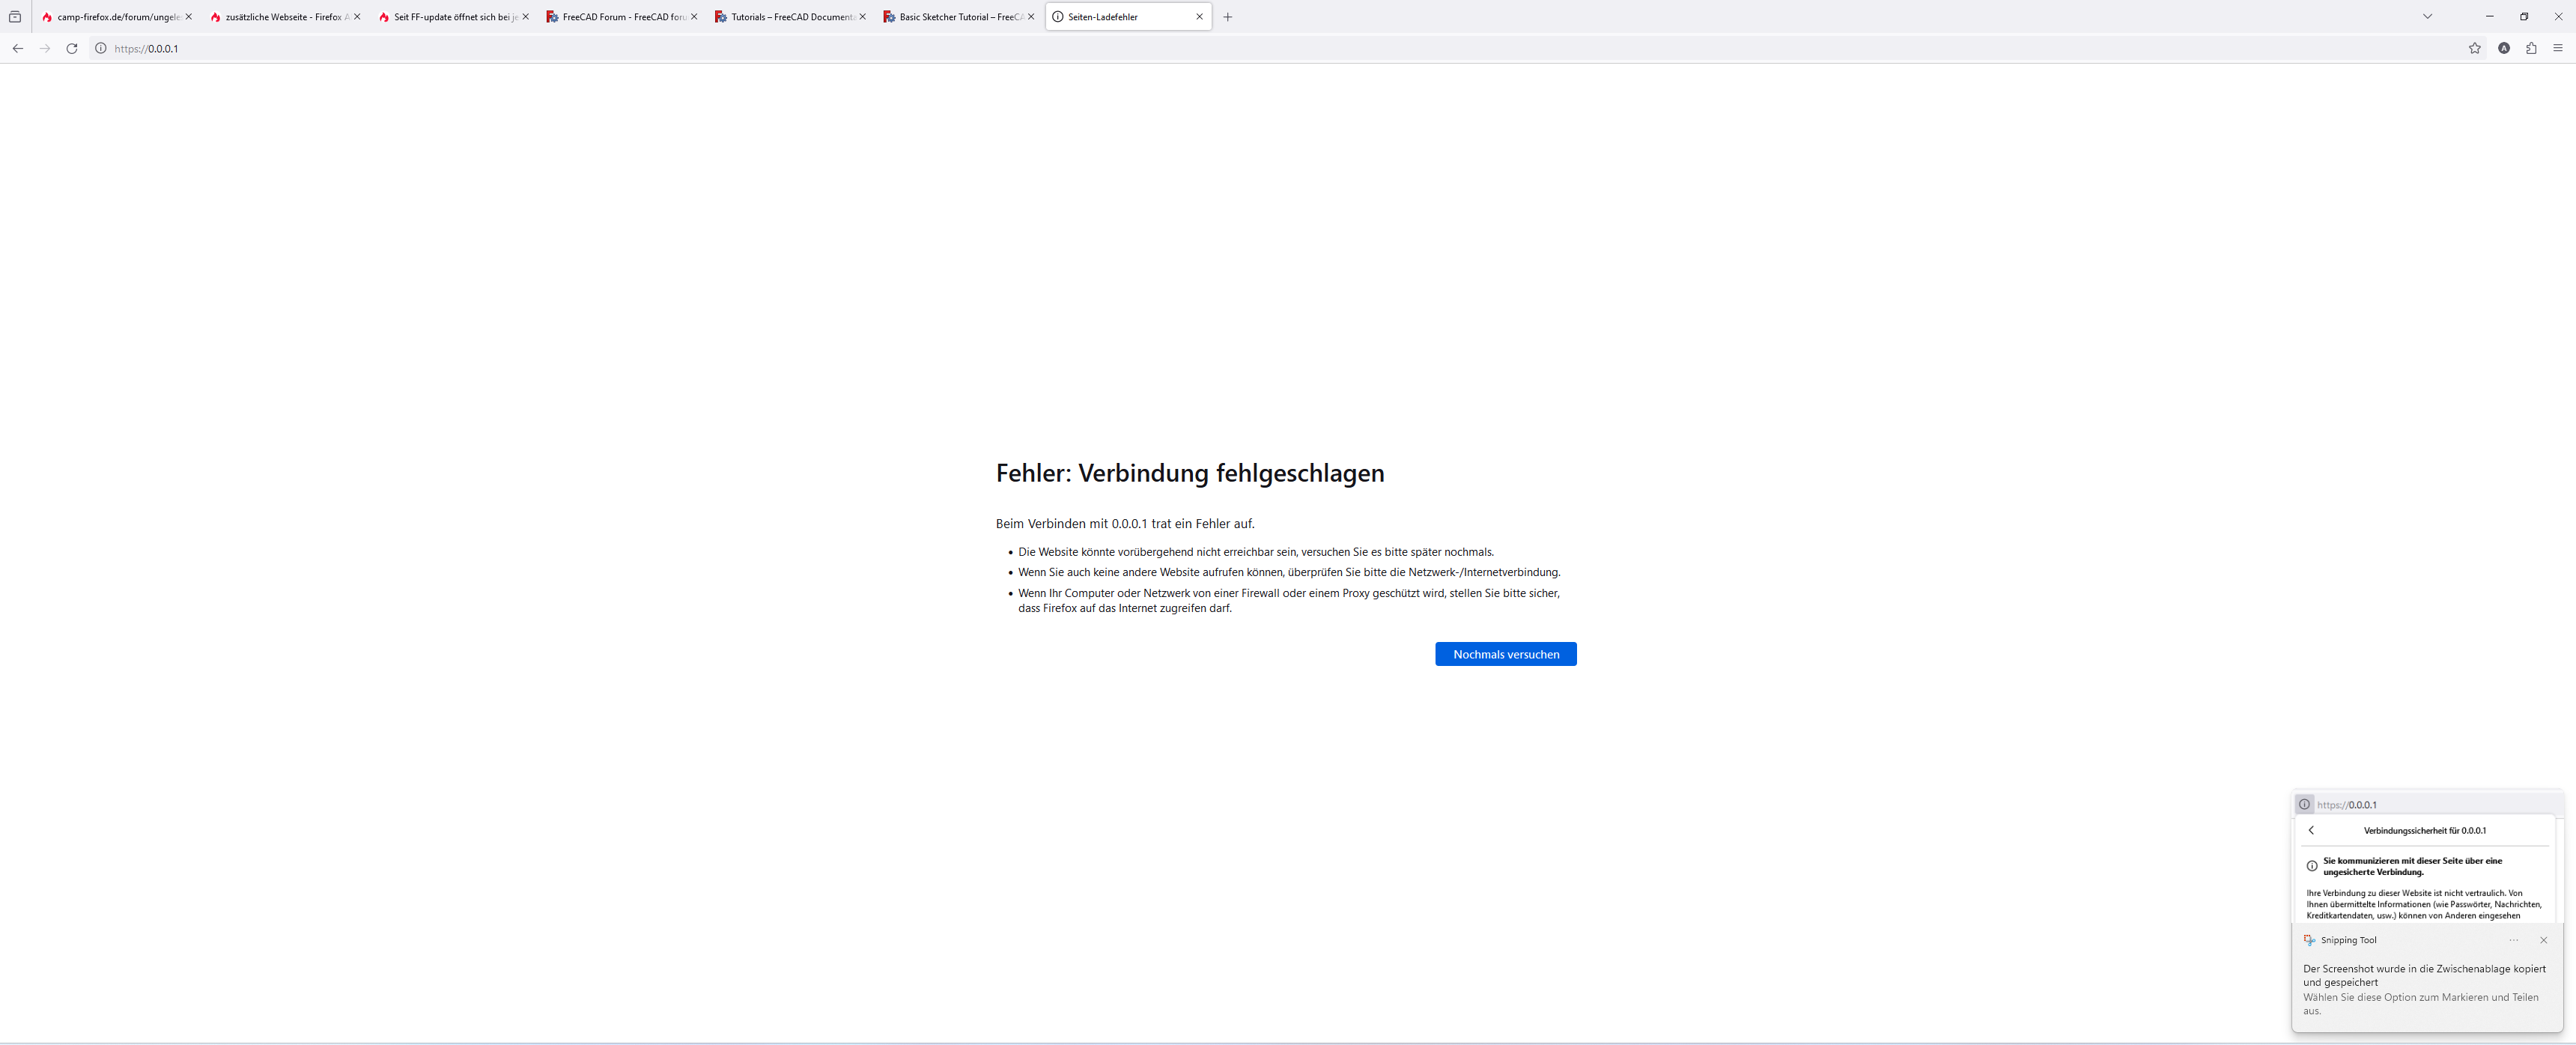Expand the list all tabs dropdown arrow
2576x1045 pixels.
[2427, 17]
